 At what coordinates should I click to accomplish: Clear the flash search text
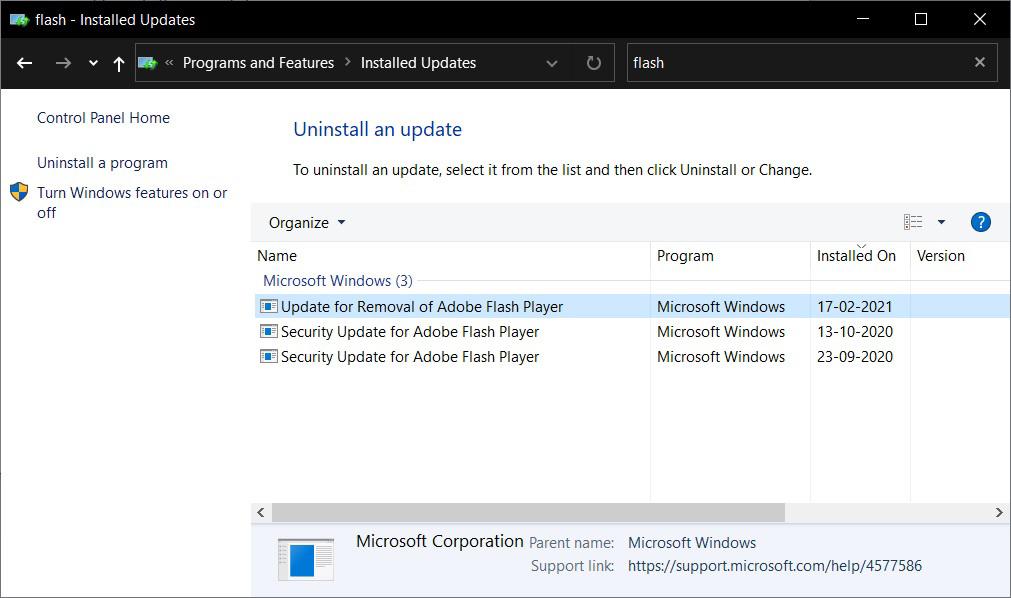[x=980, y=62]
